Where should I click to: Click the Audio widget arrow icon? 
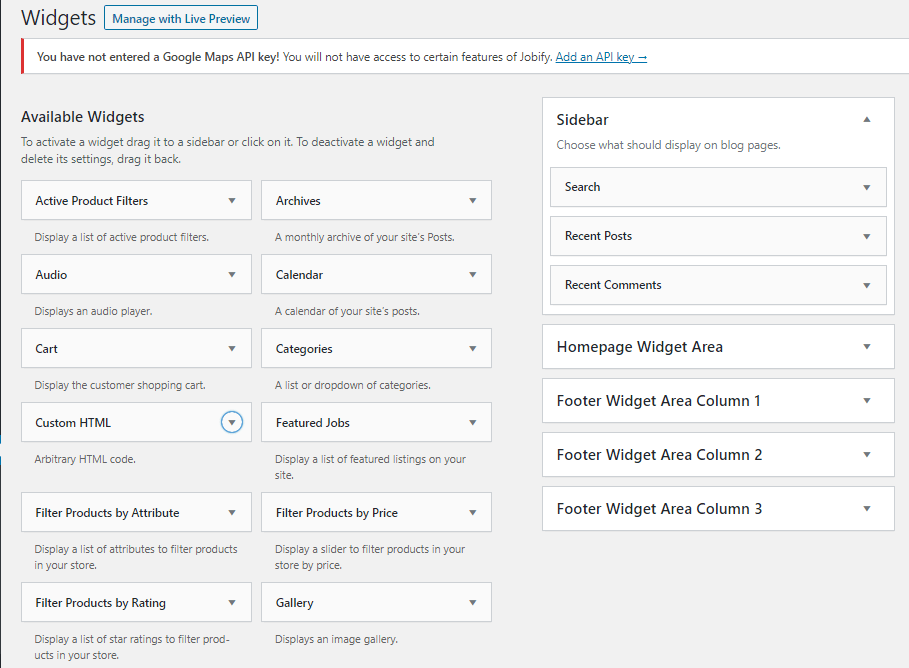click(x=232, y=274)
